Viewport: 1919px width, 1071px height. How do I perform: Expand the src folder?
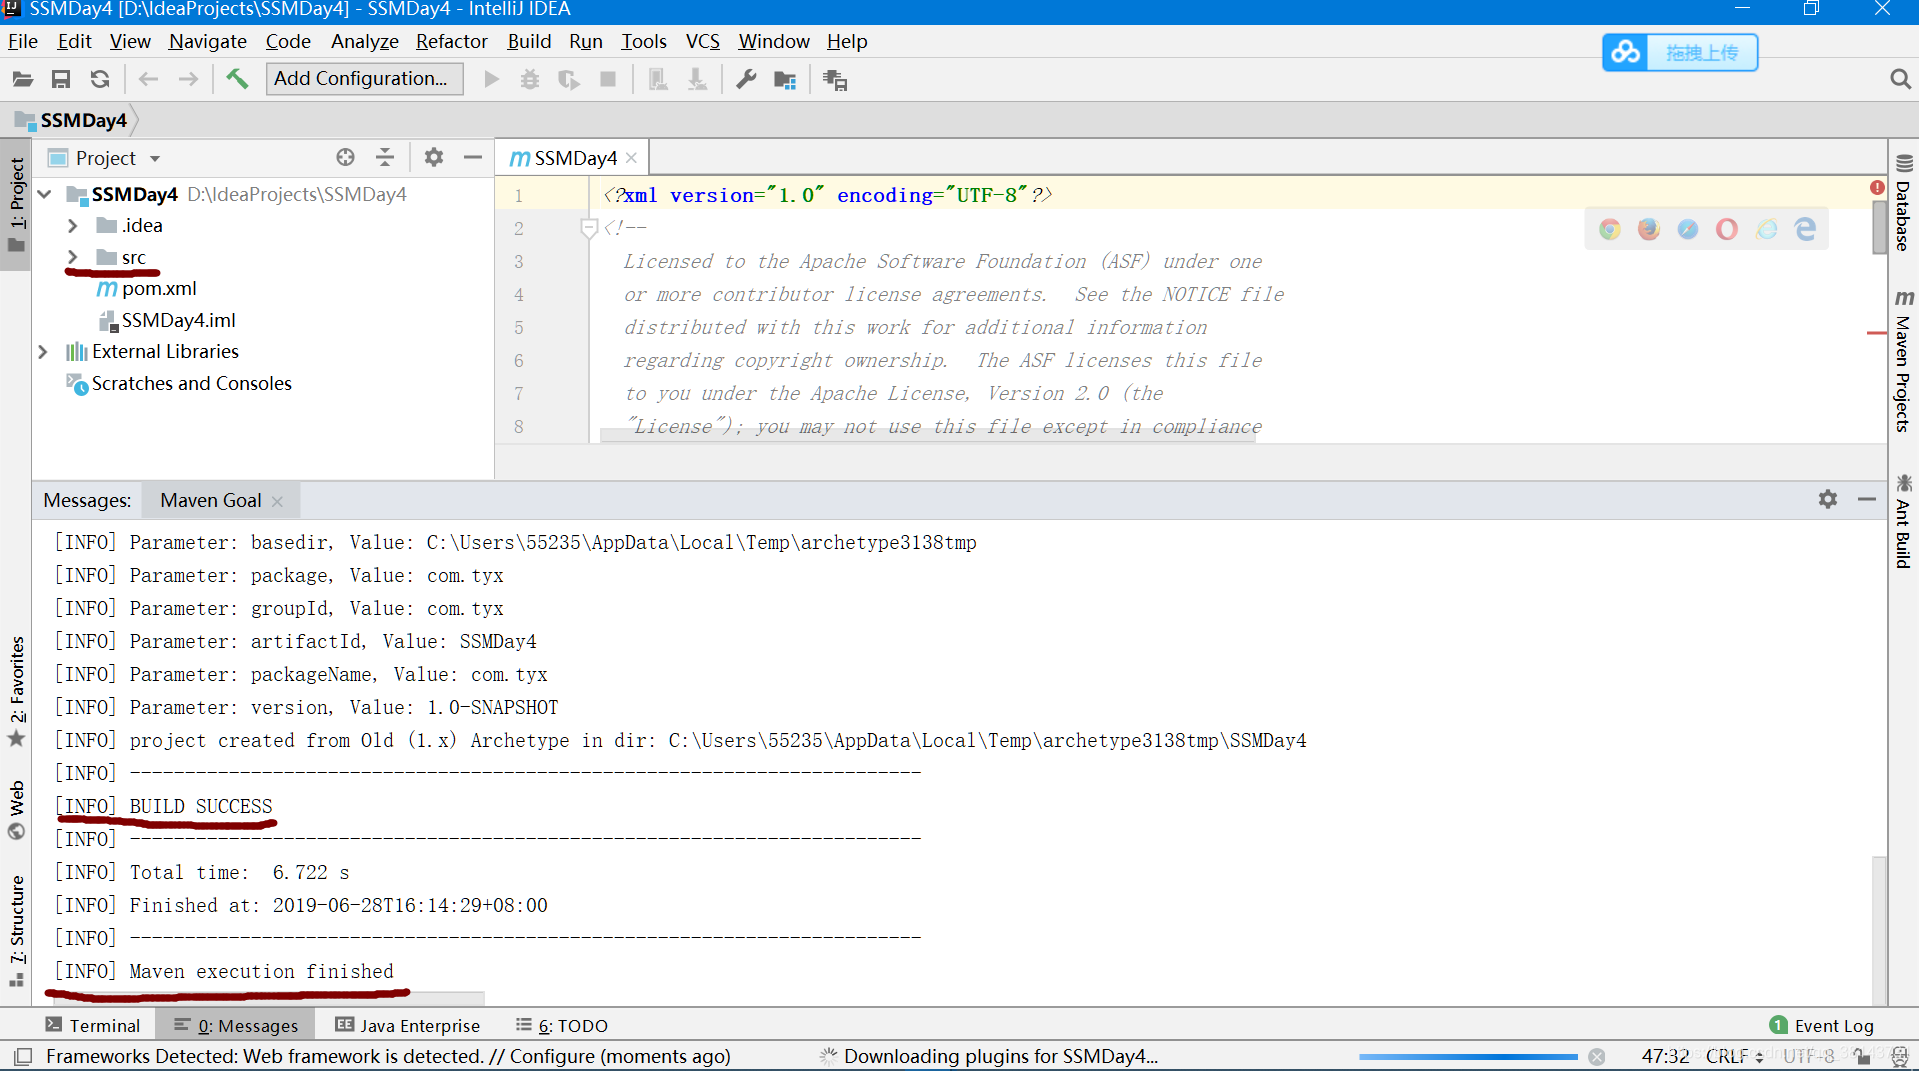click(x=73, y=257)
